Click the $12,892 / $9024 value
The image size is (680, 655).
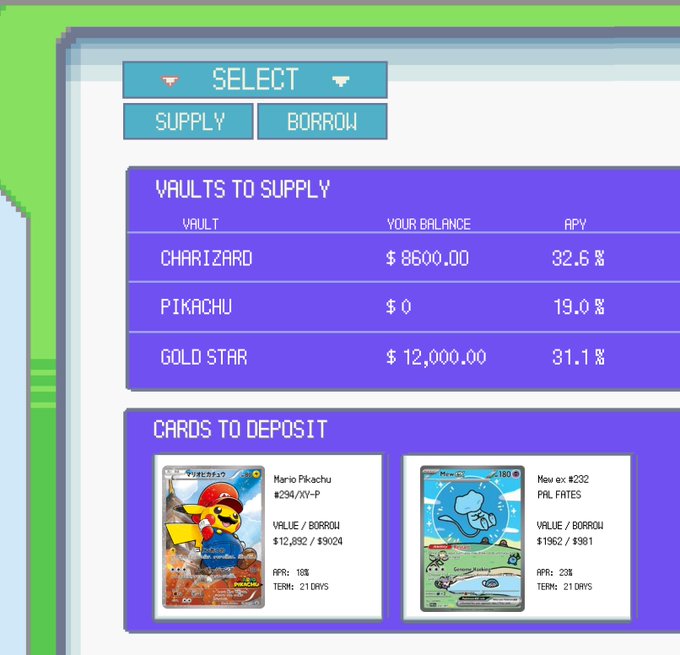pos(307,541)
